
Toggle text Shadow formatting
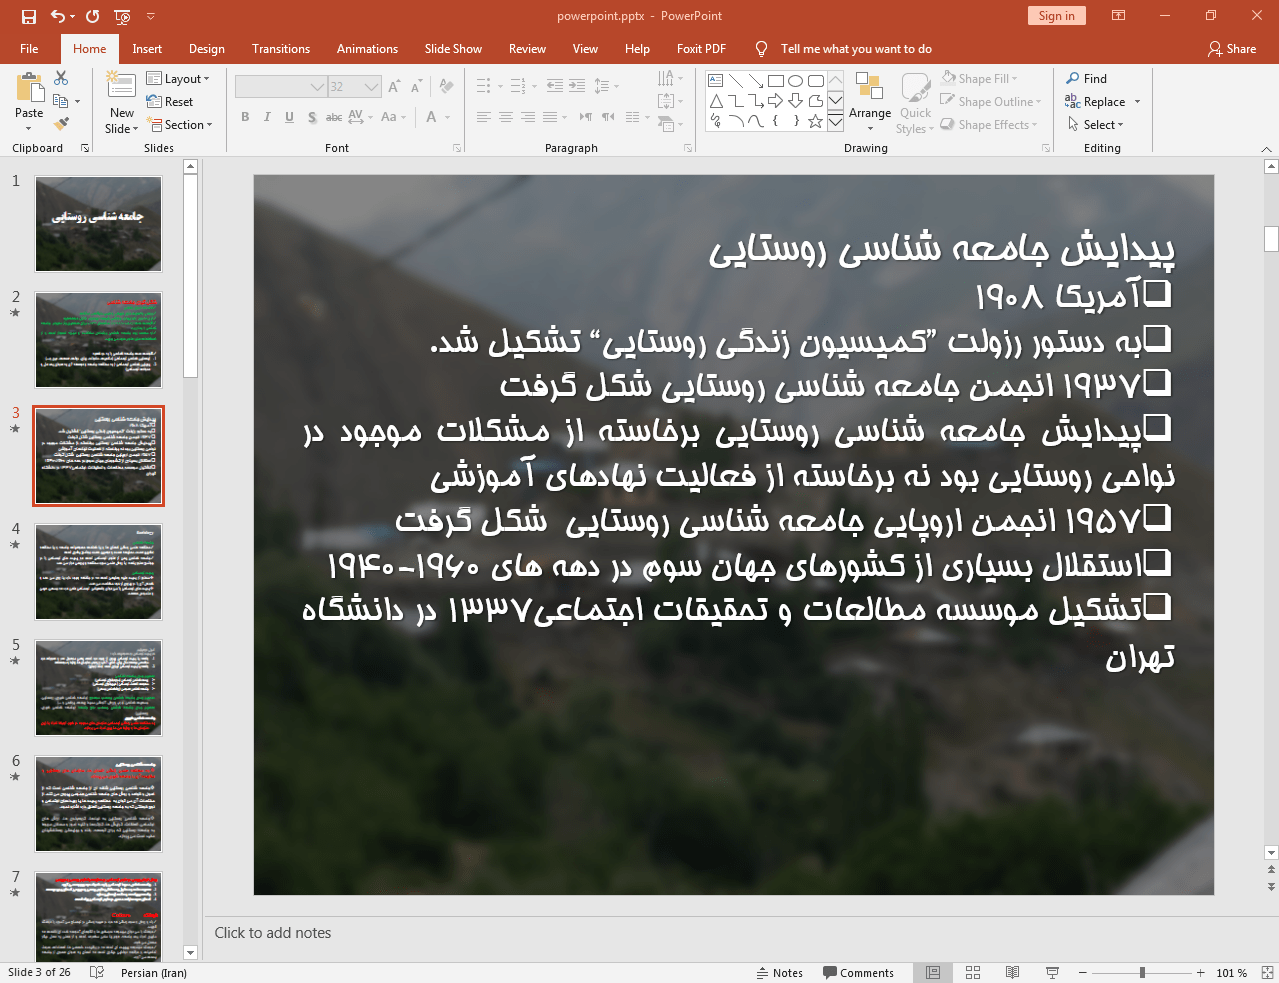click(x=312, y=117)
